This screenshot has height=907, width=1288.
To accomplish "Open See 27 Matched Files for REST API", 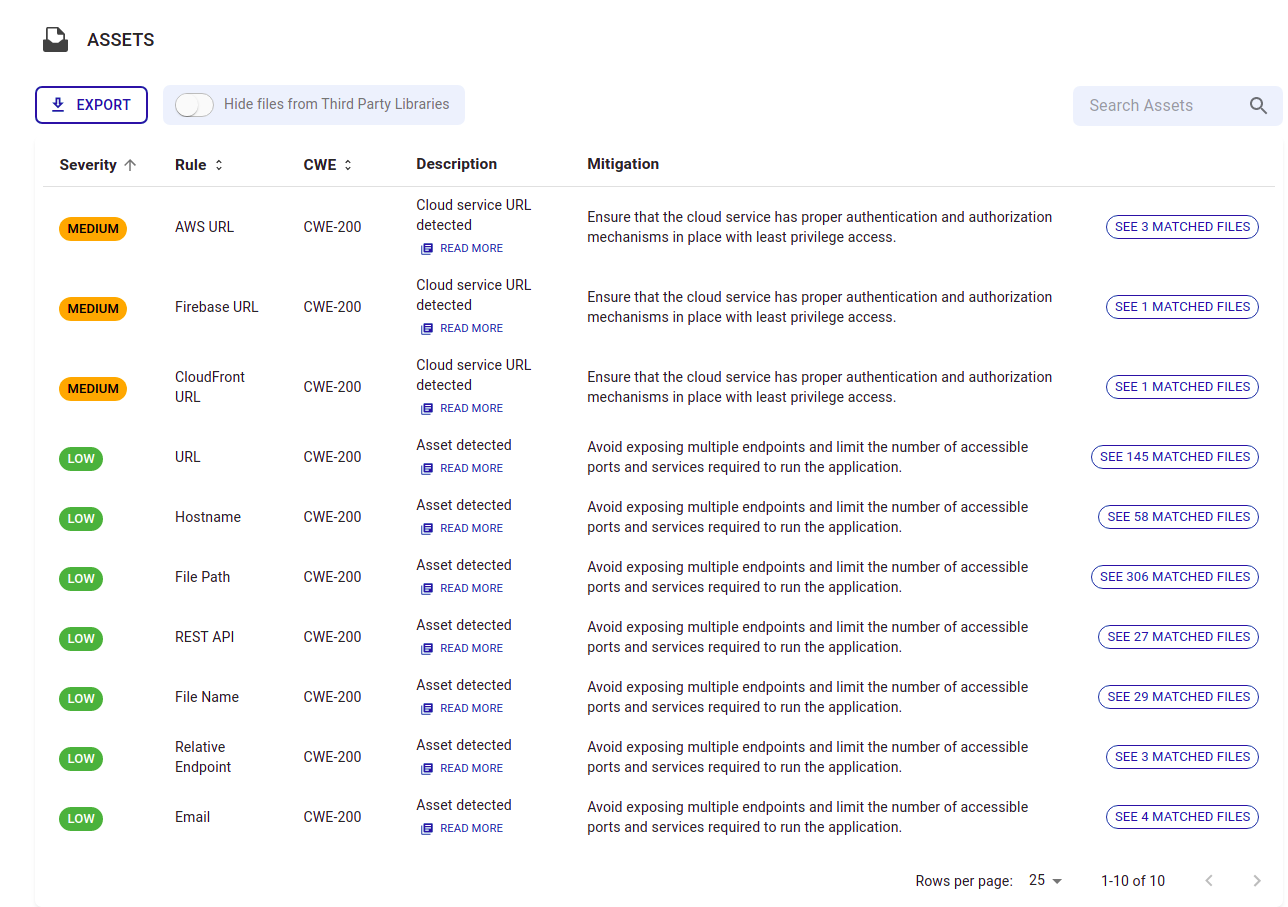I will (1178, 637).
